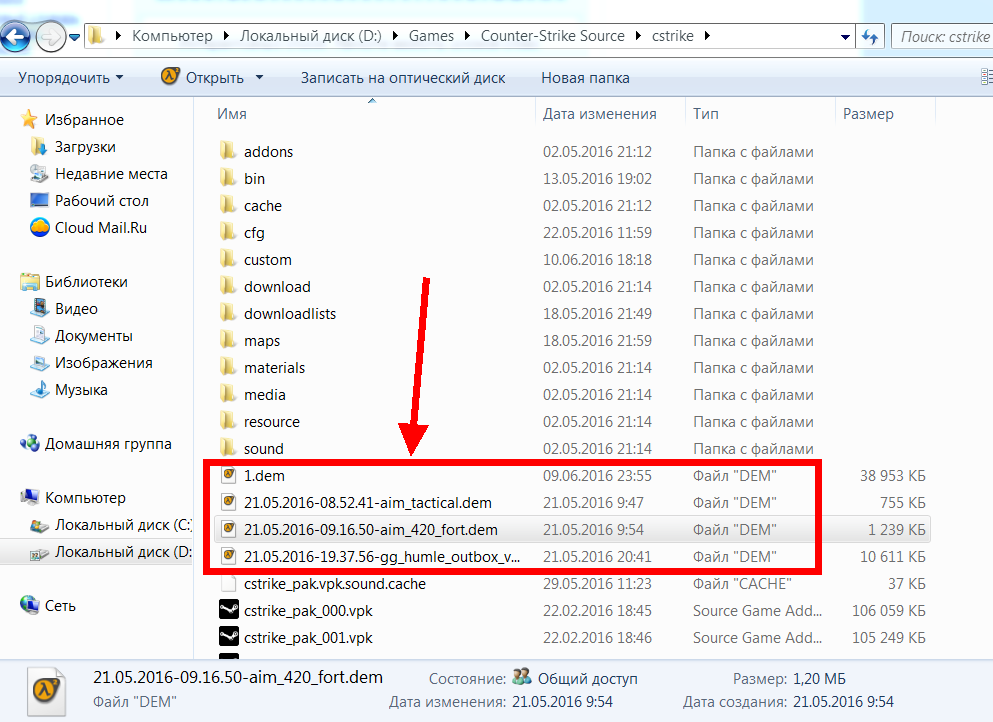The width and height of the screenshot is (993, 722).
Task: Select the cfg folder icon
Action: (228, 232)
